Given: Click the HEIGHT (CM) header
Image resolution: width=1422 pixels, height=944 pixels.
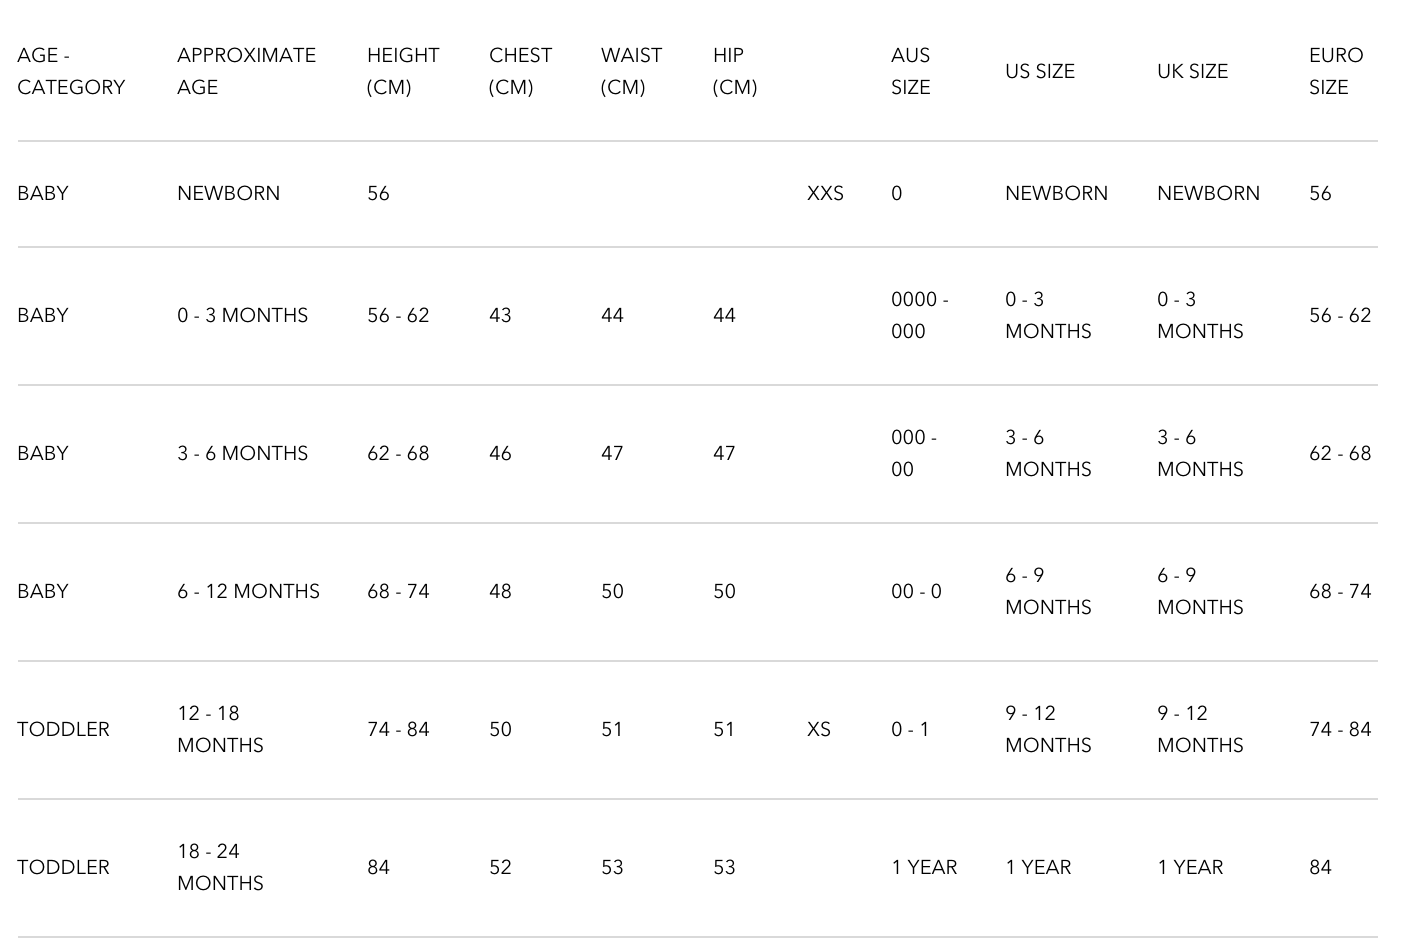Looking at the screenshot, I should tap(402, 71).
